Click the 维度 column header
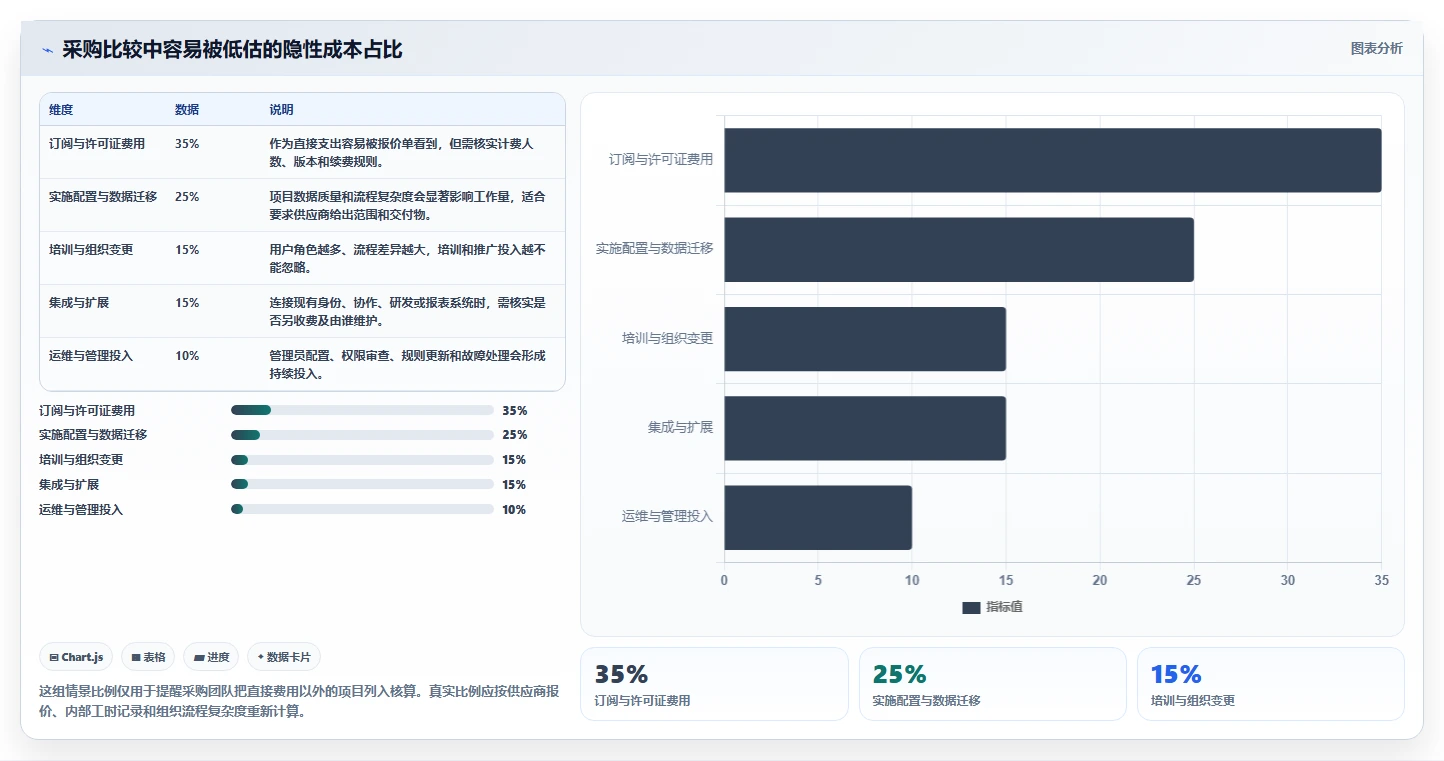1444x761 pixels. coord(61,110)
